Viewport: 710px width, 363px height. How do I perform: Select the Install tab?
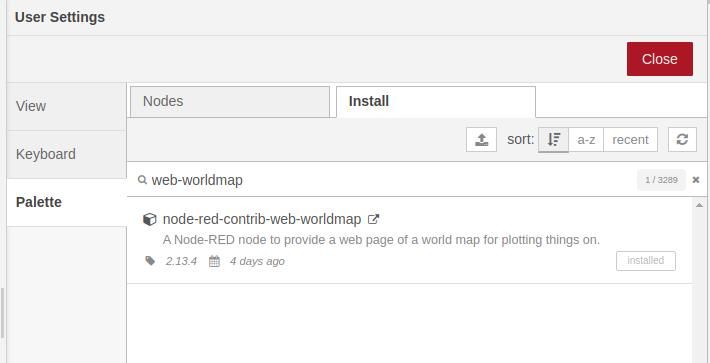coord(436,102)
